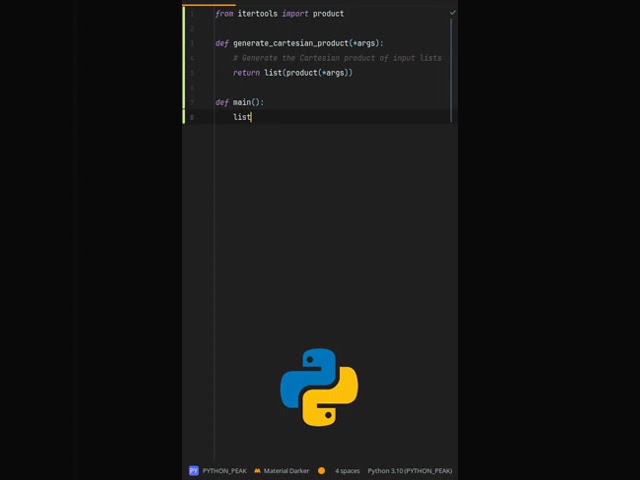Click the Python logo overlay
Screen dimensions: 640x480
tap(319, 387)
